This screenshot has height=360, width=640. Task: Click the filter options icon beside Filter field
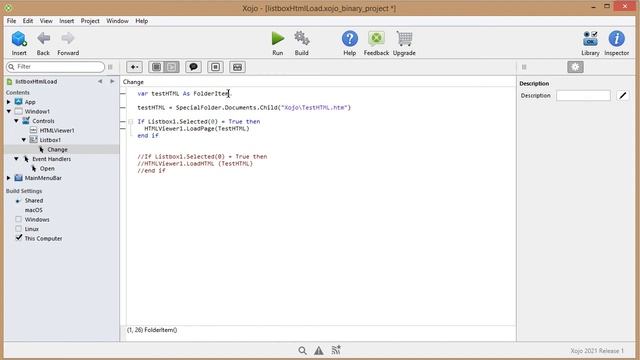[x=110, y=67]
